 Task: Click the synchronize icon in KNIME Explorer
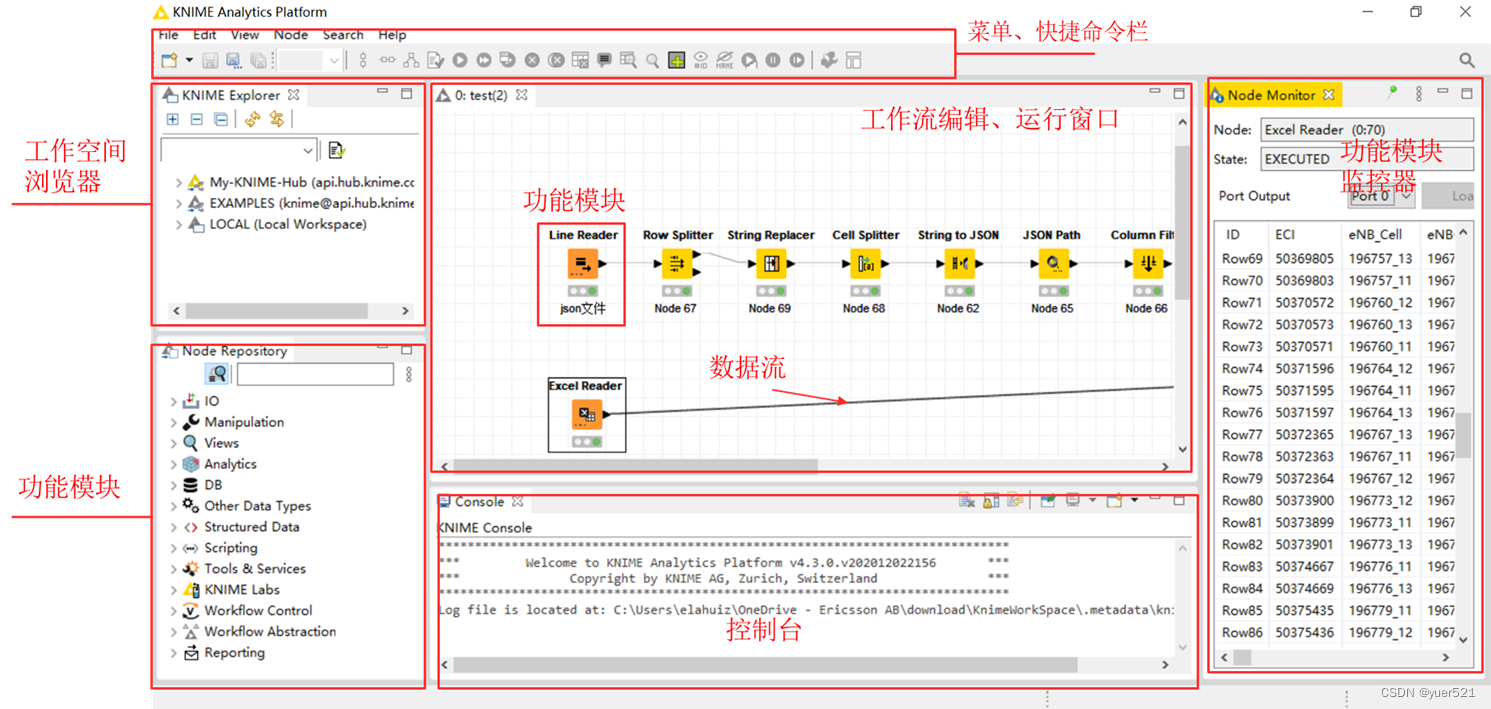(277, 119)
